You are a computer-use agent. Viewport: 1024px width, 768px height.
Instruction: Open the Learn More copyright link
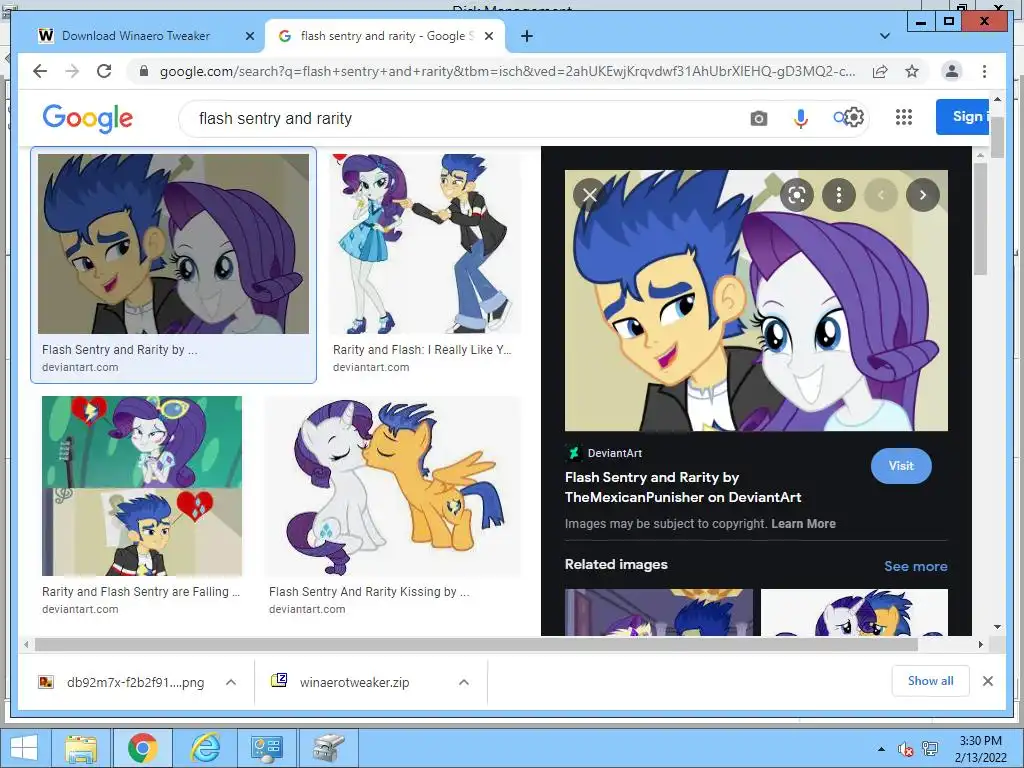[x=803, y=524]
